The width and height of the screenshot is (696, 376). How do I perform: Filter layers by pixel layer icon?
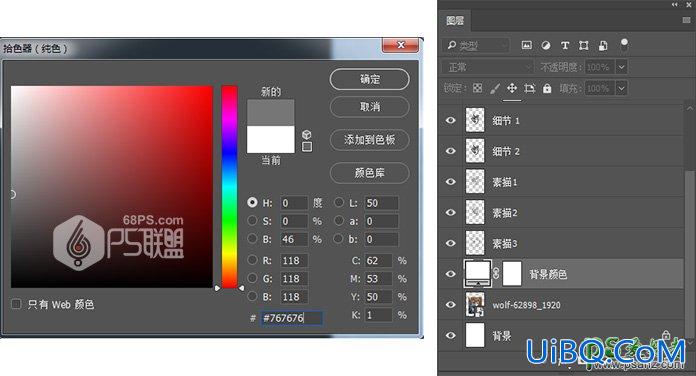(x=527, y=45)
